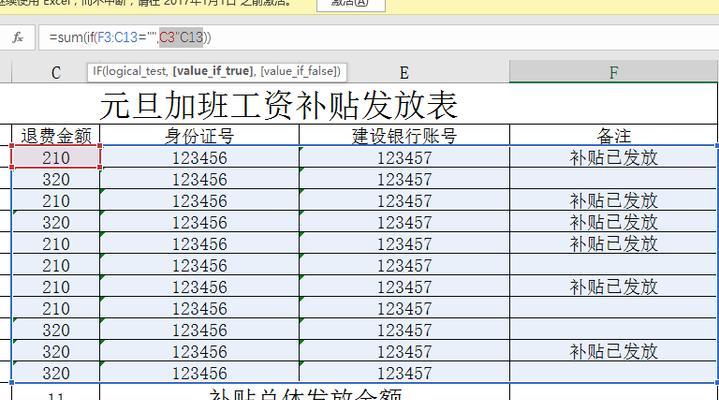The height and width of the screenshot is (400, 719).
Task: Select the bottom cell showing 11
Action: tap(56, 393)
